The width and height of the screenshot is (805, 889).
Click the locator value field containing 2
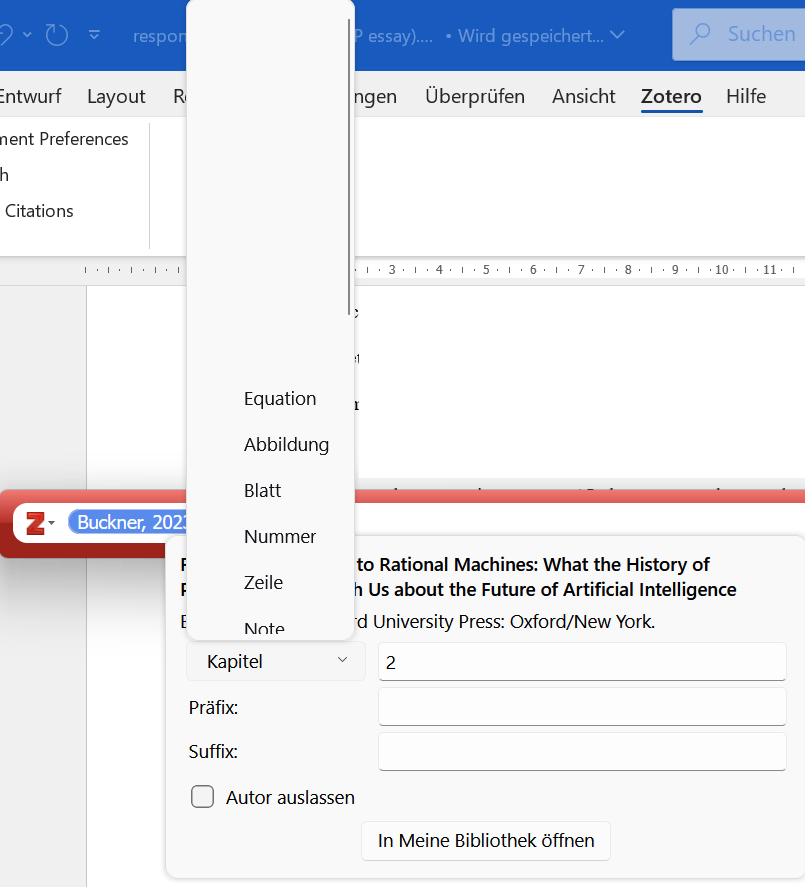pyautogui.click(x=582, y=662)
